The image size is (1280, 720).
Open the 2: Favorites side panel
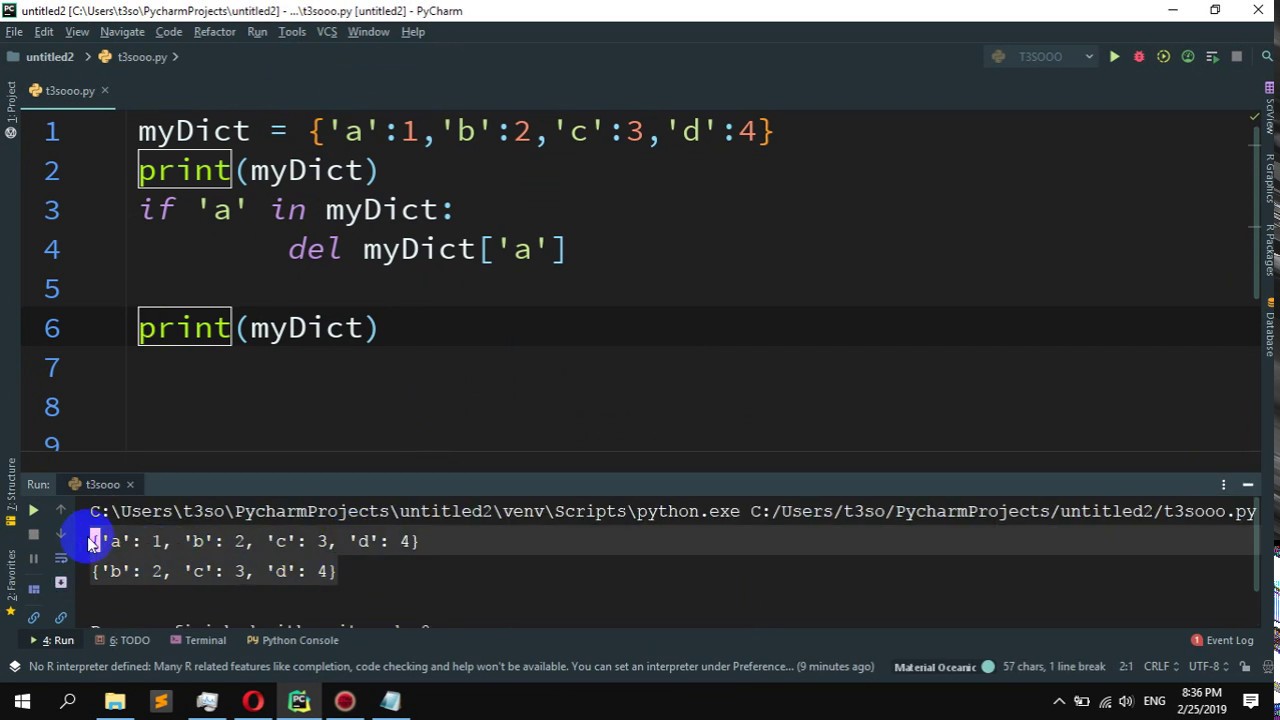click(11, 582)
